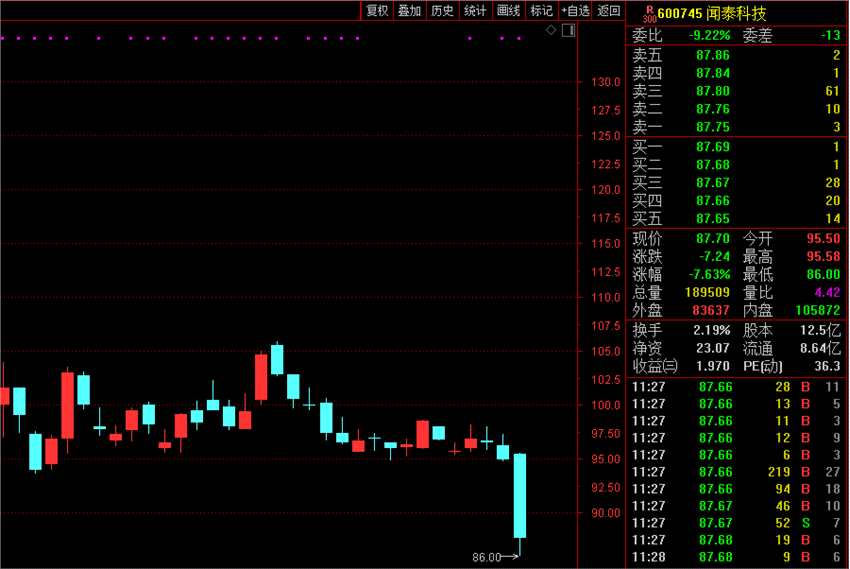
Task: Click the 标记 mark button
Action: (542, 10)
